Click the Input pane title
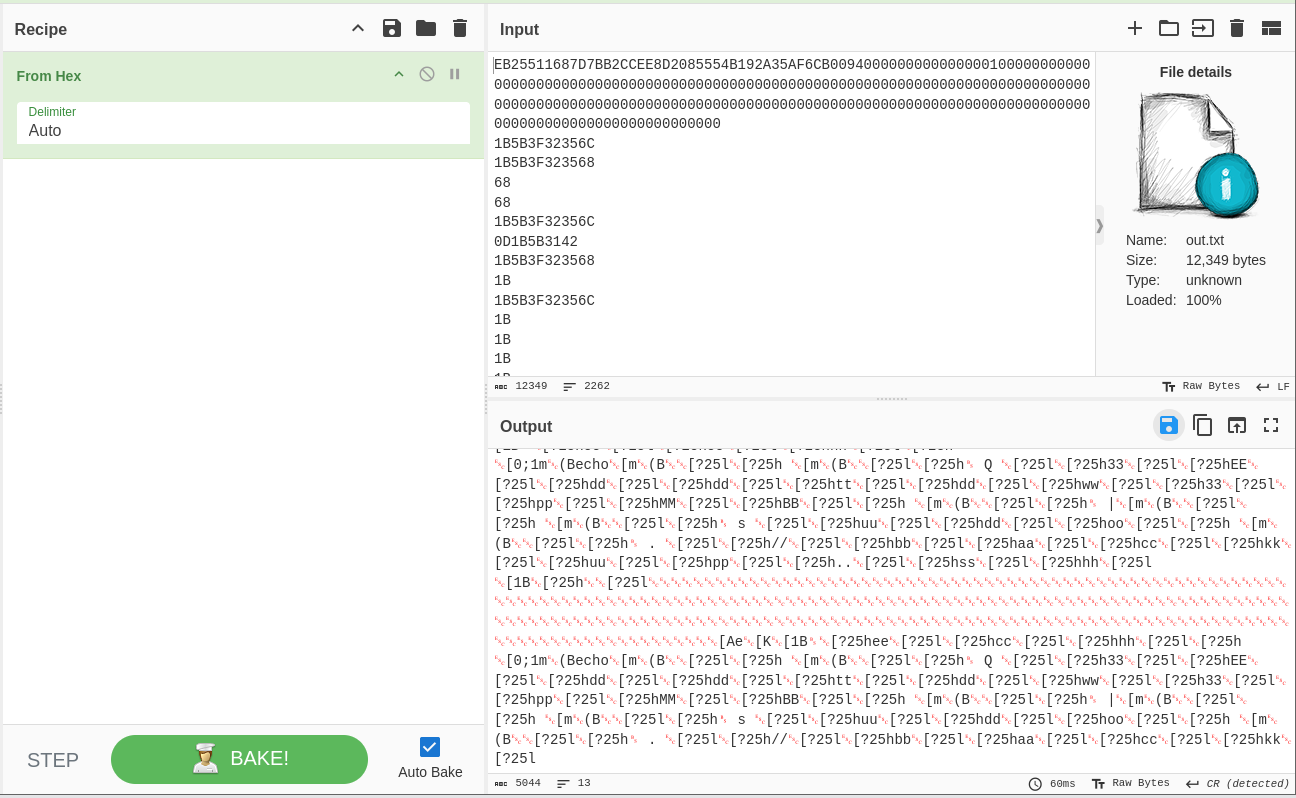The image size is (1296, 798). 519,29
